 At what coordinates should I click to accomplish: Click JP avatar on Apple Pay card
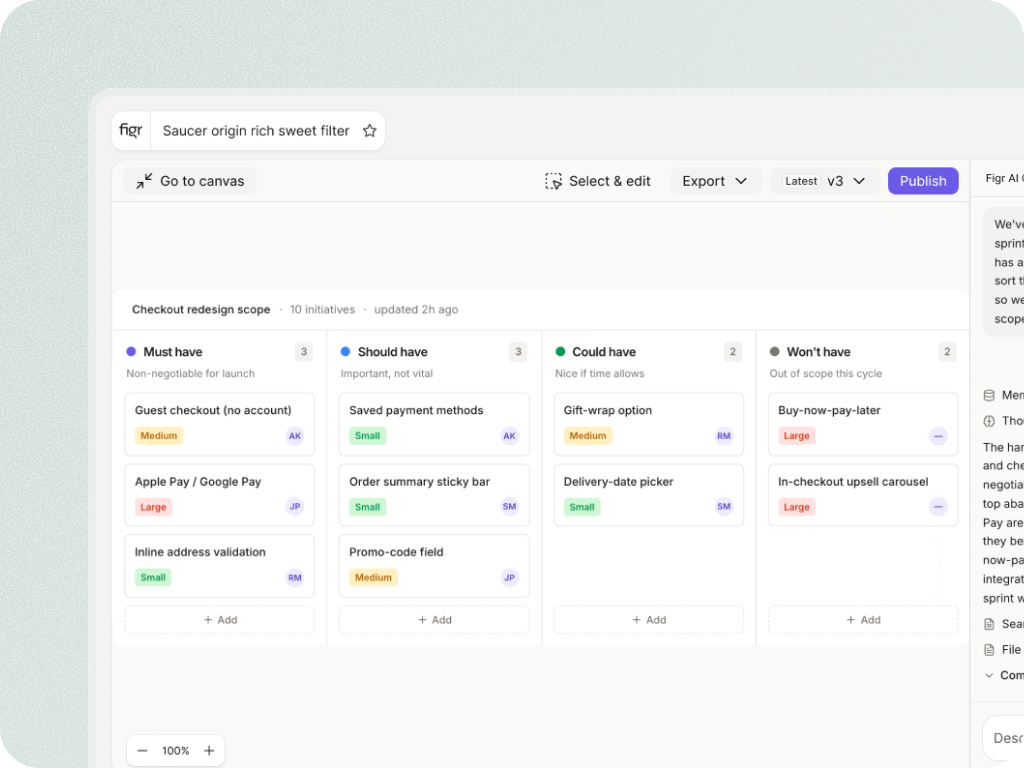(295, 506)
